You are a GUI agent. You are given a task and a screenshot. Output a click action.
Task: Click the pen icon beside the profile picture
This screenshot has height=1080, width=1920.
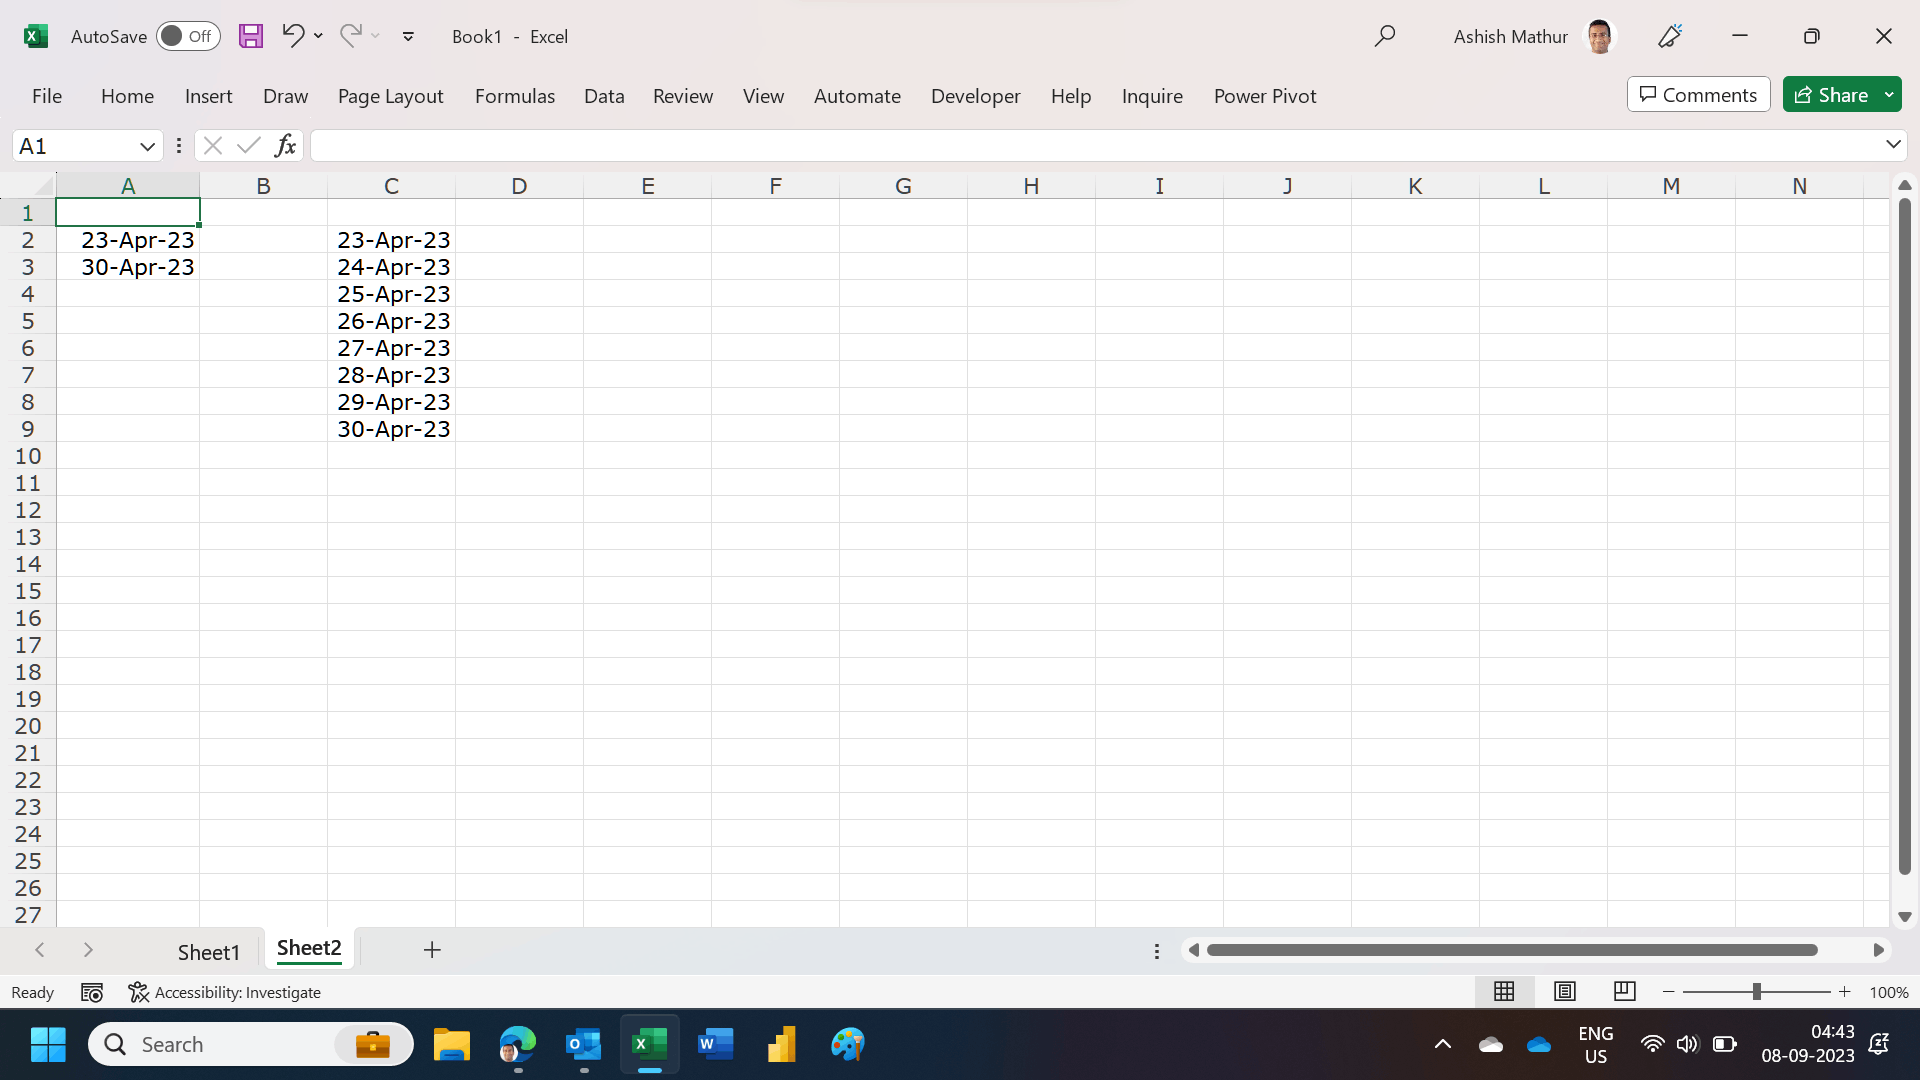coord(1670,36)
